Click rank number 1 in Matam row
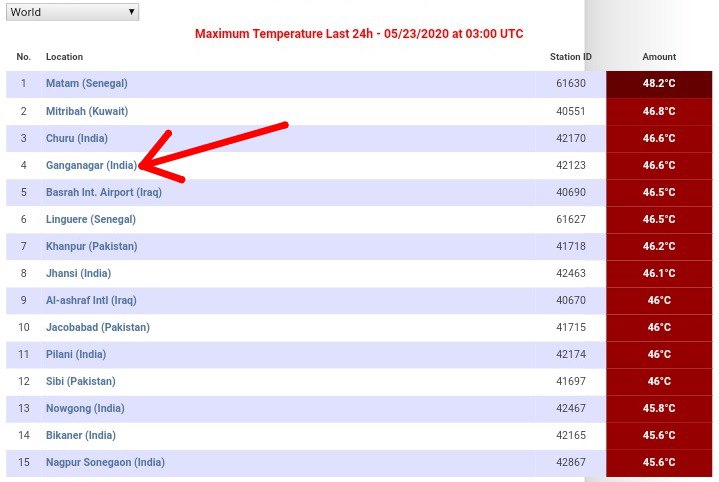Viewport: 719px width, 482px height. (x=23, y=83)
